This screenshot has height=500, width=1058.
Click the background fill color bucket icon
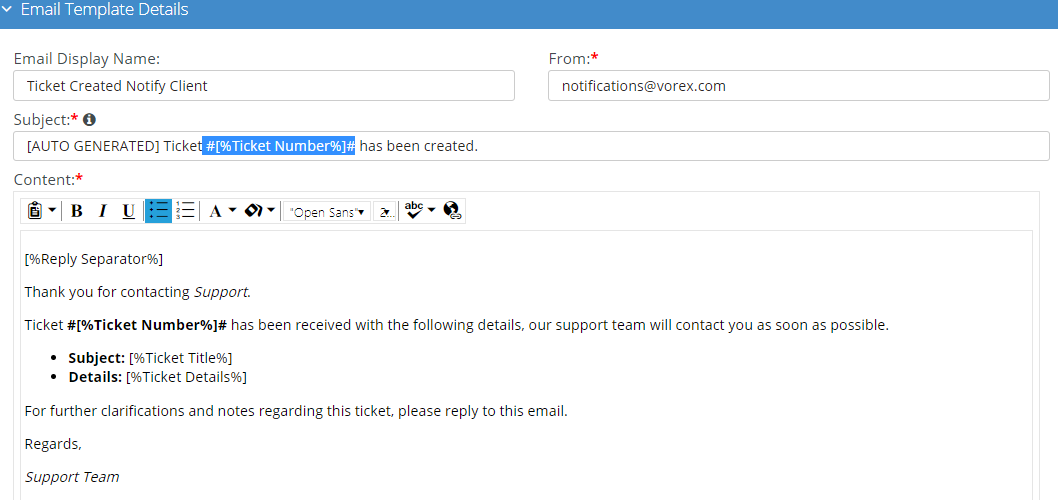coord(253,211)
